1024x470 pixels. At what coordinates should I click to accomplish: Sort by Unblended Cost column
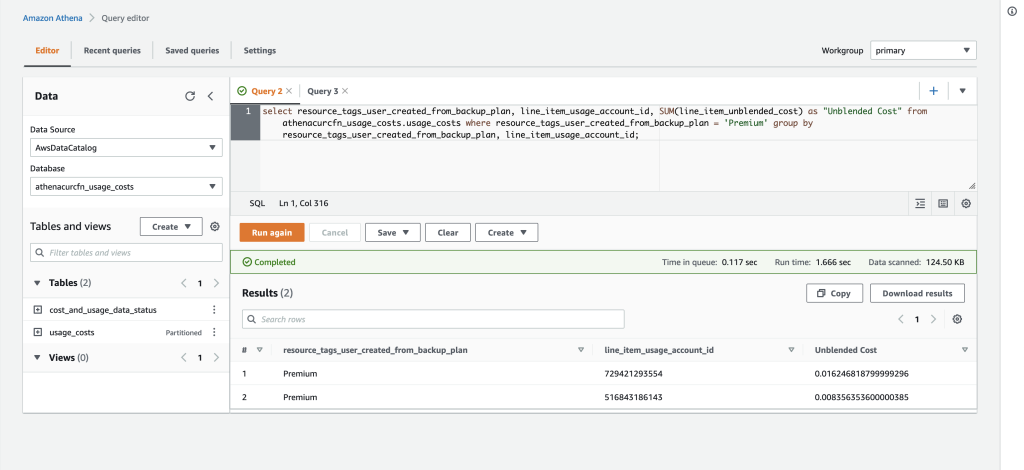(965, 350)
